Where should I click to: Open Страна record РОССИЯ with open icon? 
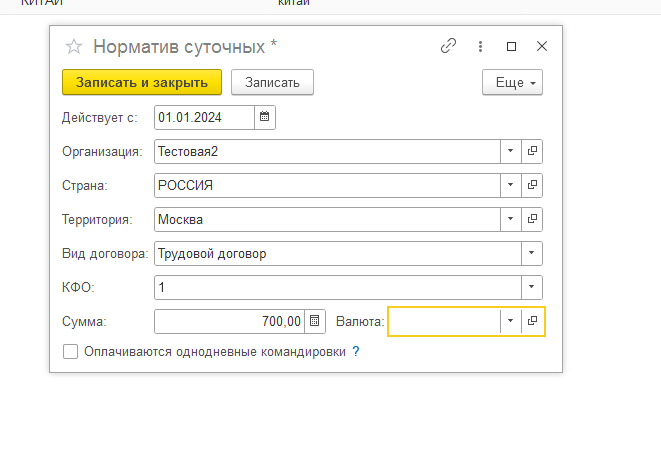coord(532,185)
